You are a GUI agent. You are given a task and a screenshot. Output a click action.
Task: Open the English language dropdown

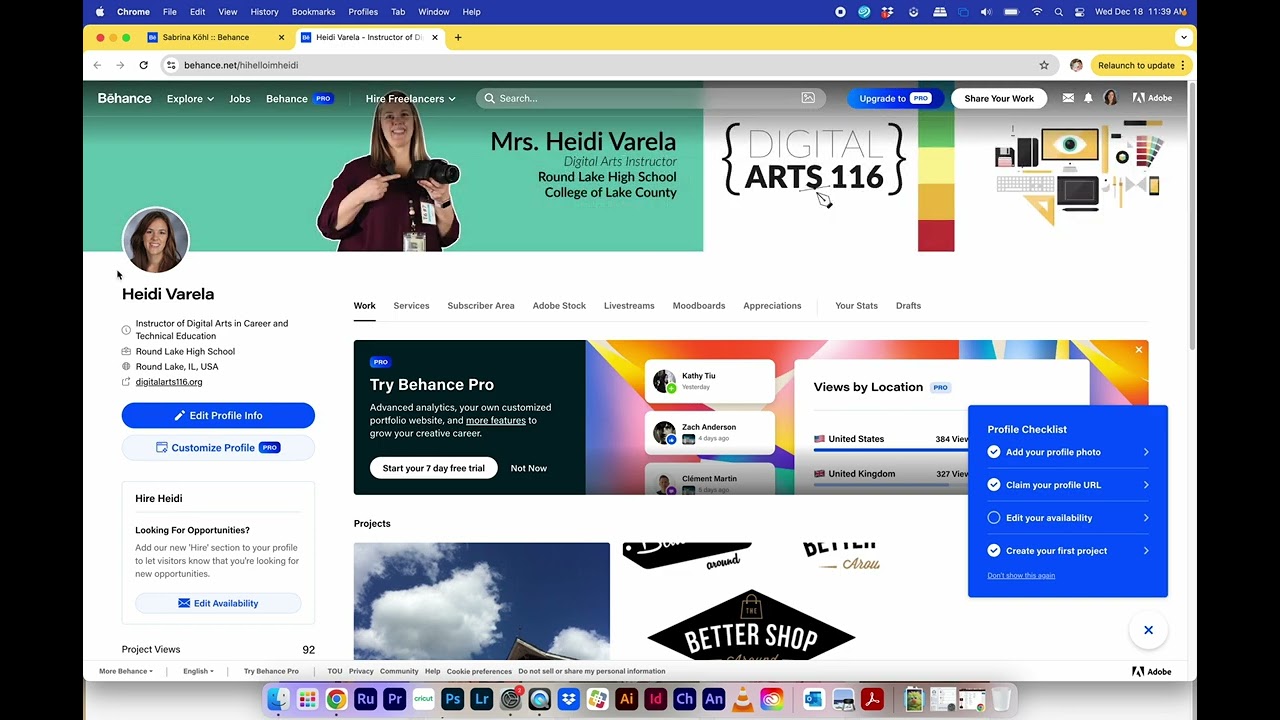point(198,671)
